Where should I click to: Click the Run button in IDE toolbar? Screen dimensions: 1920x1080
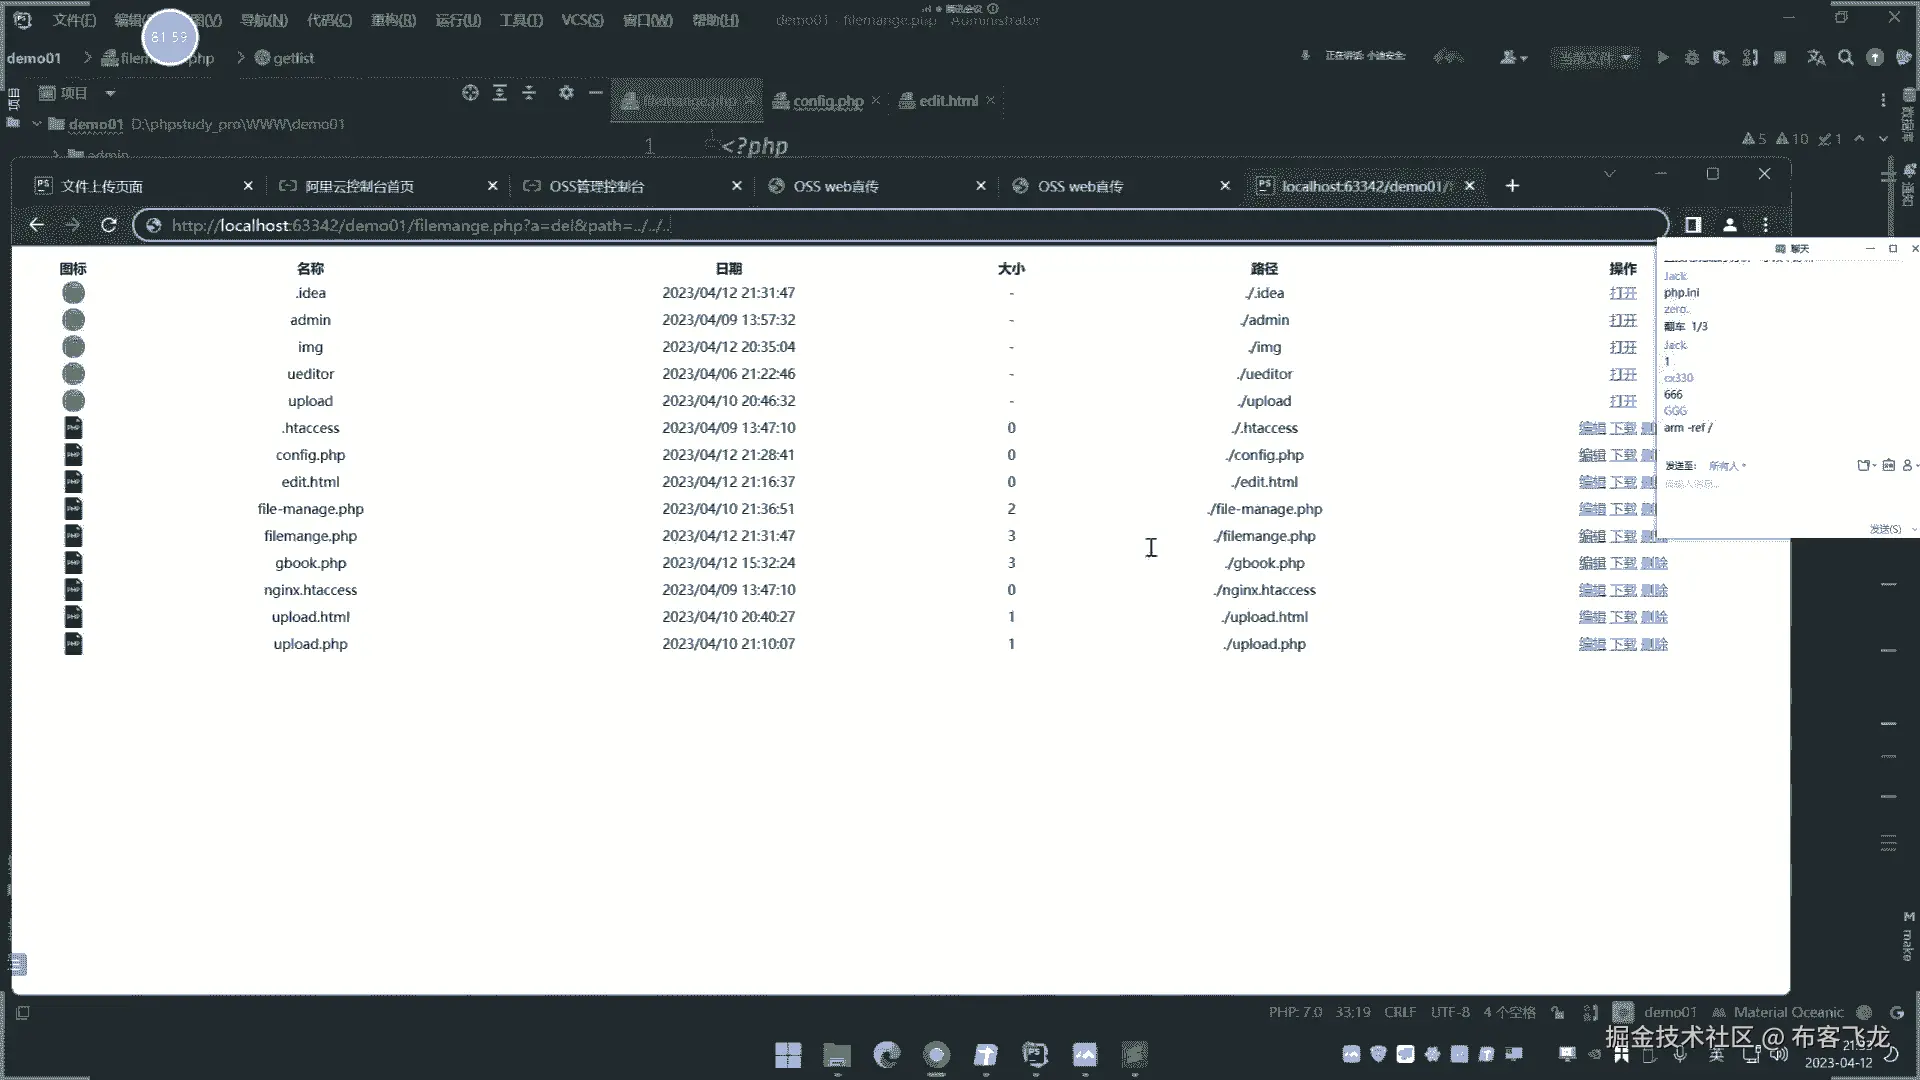click(1662, 58)
